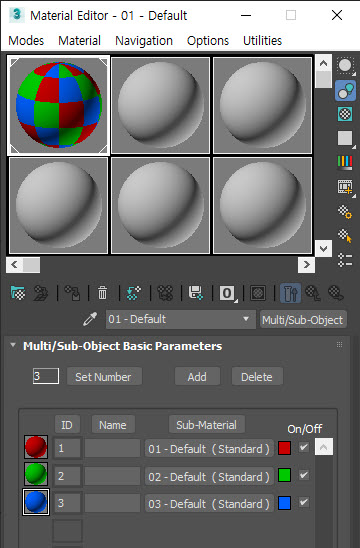This screenshot has height=548, width=360.
Task: Open the 01 - Default material name dropdown
Action: pyautogui.click(x=181, y=319)
